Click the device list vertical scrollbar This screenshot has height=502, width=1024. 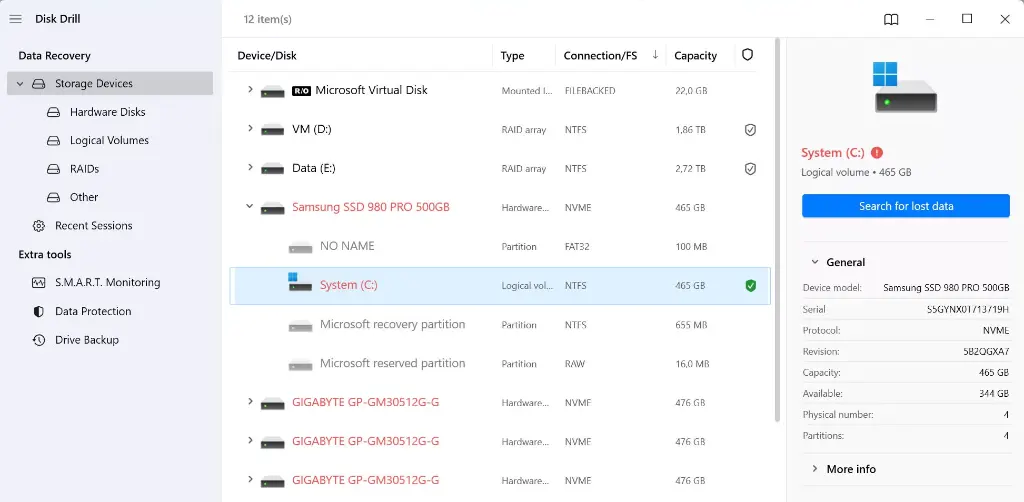(x=778, y=230)
